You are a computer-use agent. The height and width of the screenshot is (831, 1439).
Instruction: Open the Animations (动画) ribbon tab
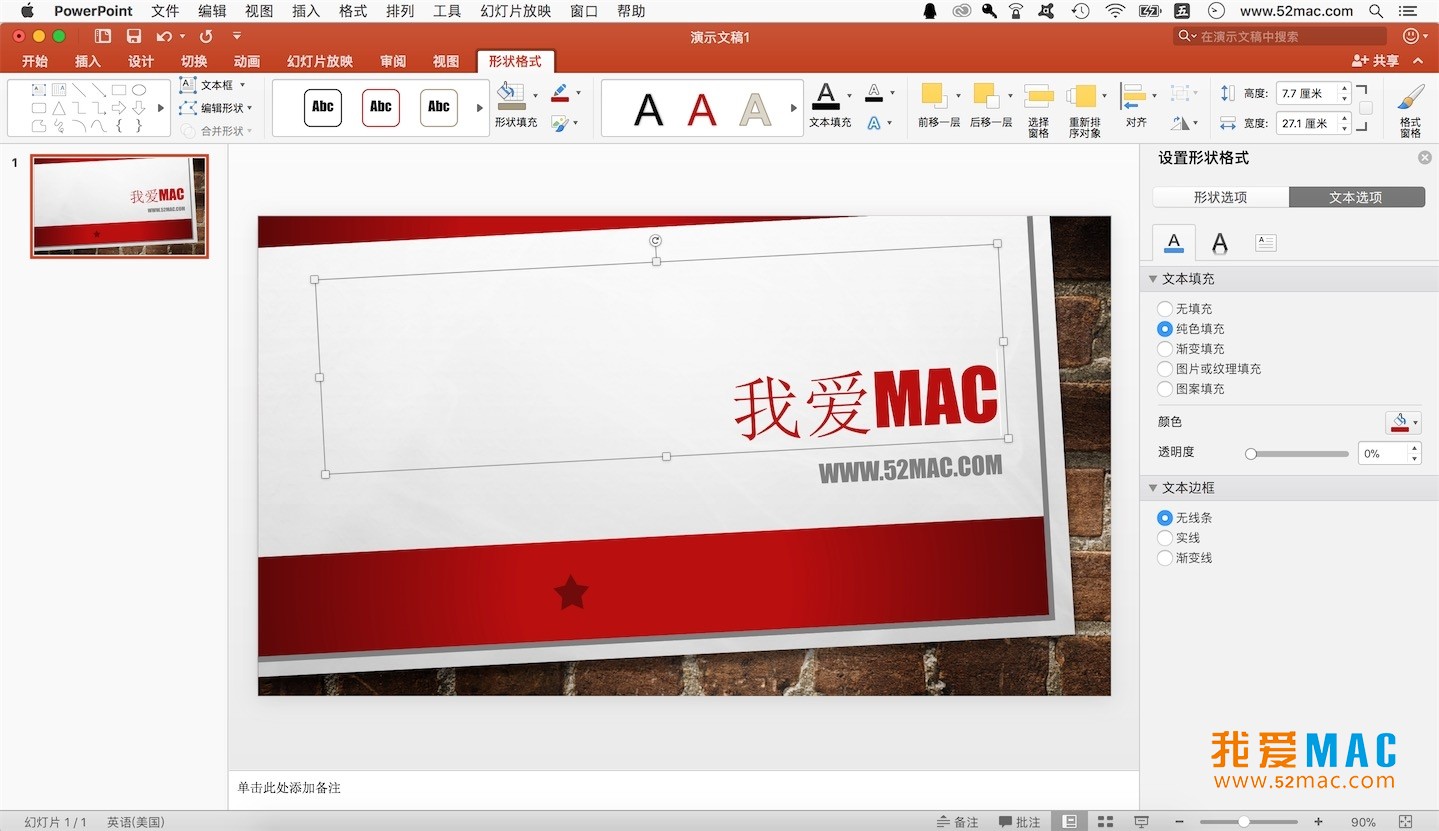247,61
